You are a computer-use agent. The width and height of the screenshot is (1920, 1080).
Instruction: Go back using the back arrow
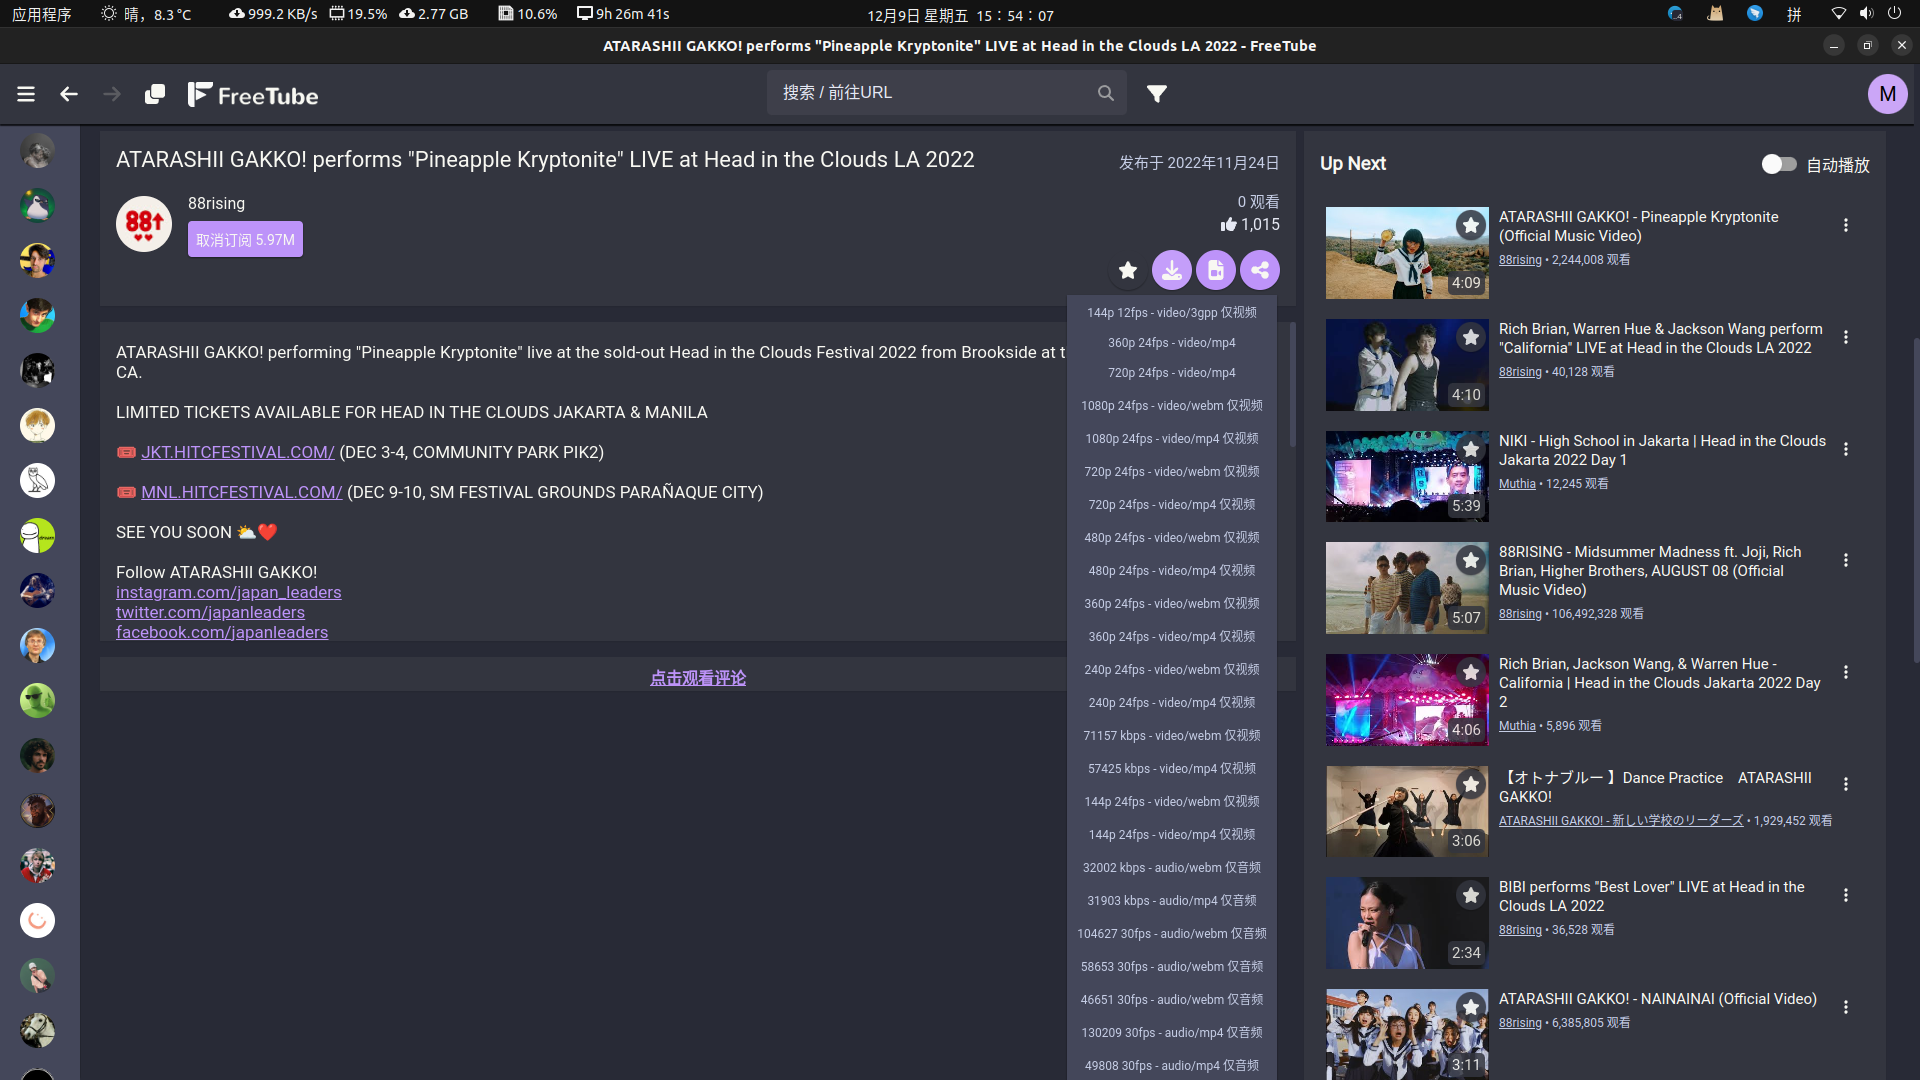click(x=68, y=94)
